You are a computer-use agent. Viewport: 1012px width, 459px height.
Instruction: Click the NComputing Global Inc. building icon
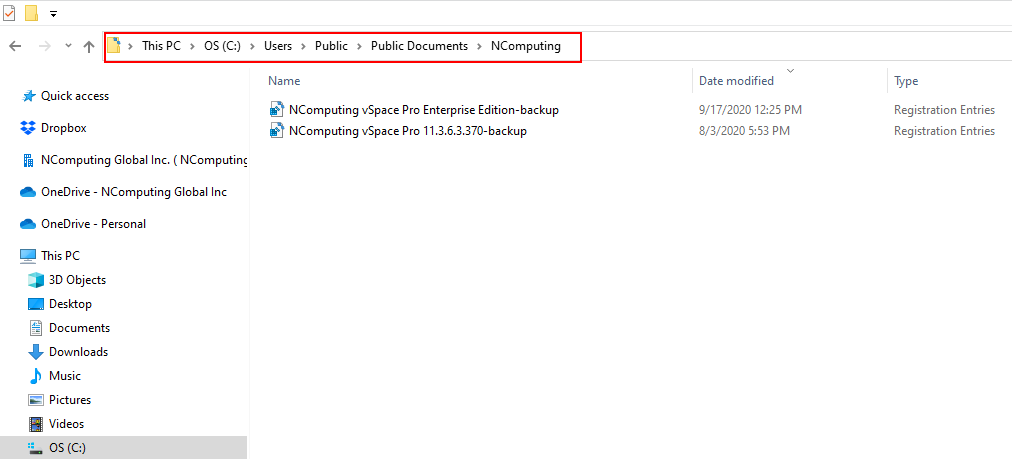[x=28, y=160]
